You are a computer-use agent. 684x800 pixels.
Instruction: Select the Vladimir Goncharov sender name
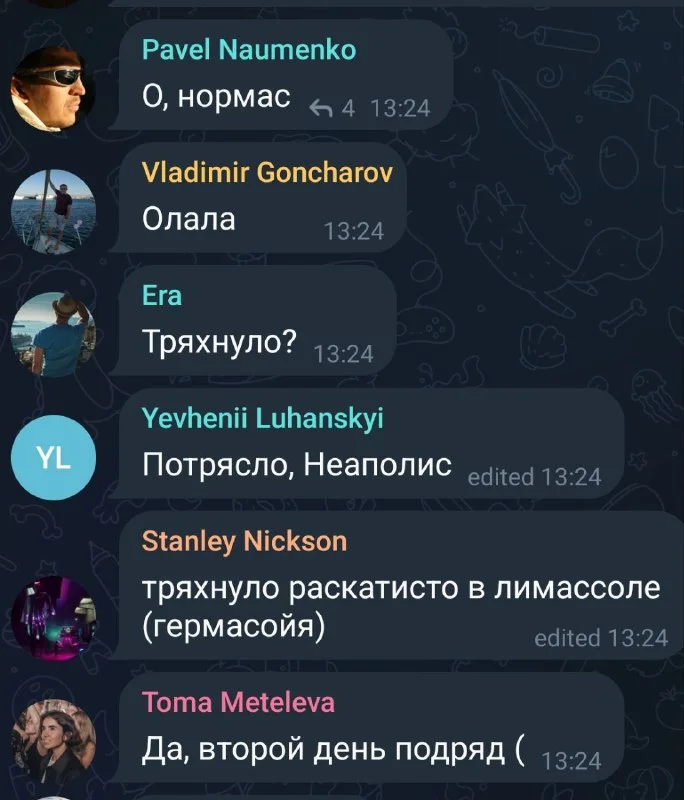point(267,172)
